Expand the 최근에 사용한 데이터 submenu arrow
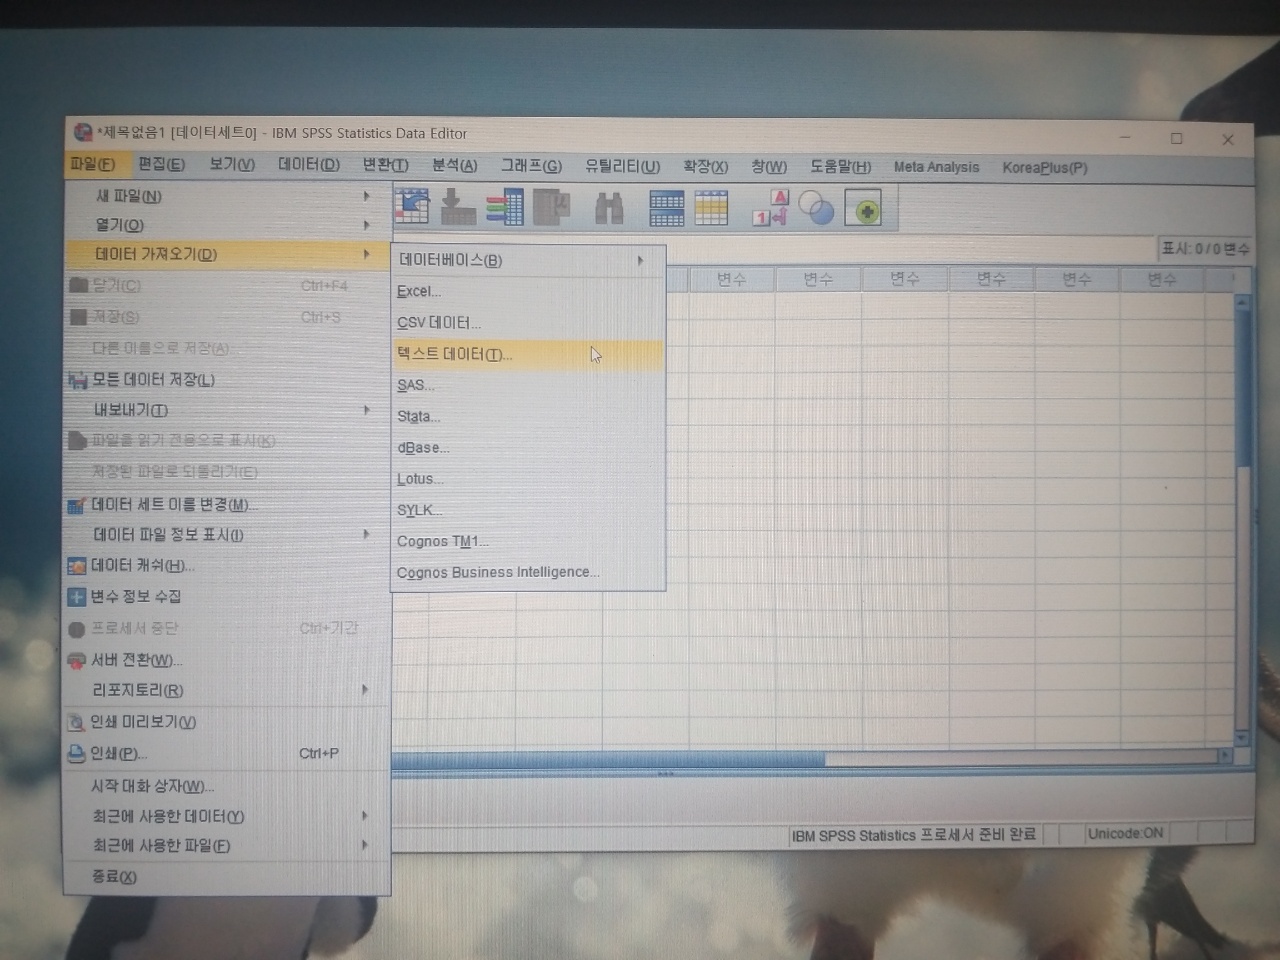Image resolution: width=1280 pixels, height=960 pixels. click(x=364, y=816)
